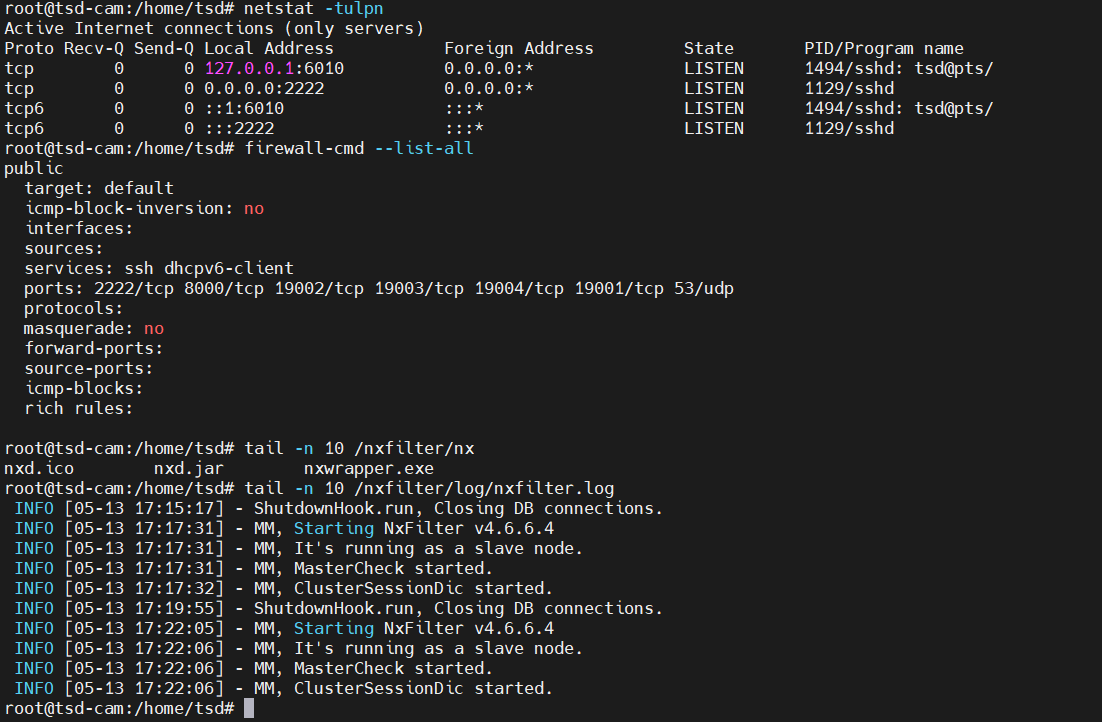This screenshot has width=1102, height=722.
Task: Click the :::2222 tcp6 local address
Action: pyautogui.click(x=239, y=128)
